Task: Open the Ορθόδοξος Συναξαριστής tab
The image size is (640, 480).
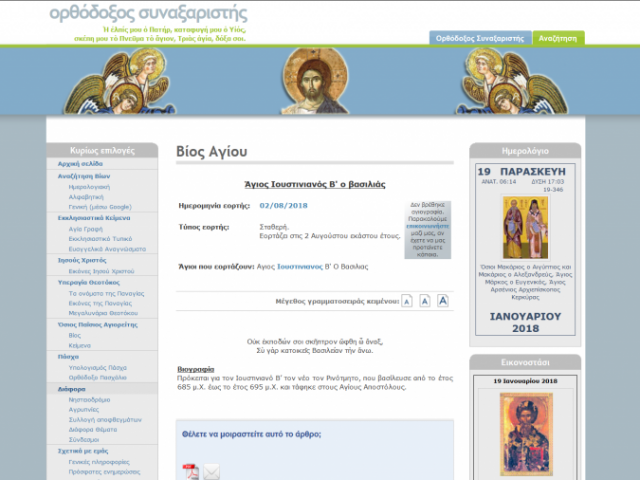Action: coord(480,38)
